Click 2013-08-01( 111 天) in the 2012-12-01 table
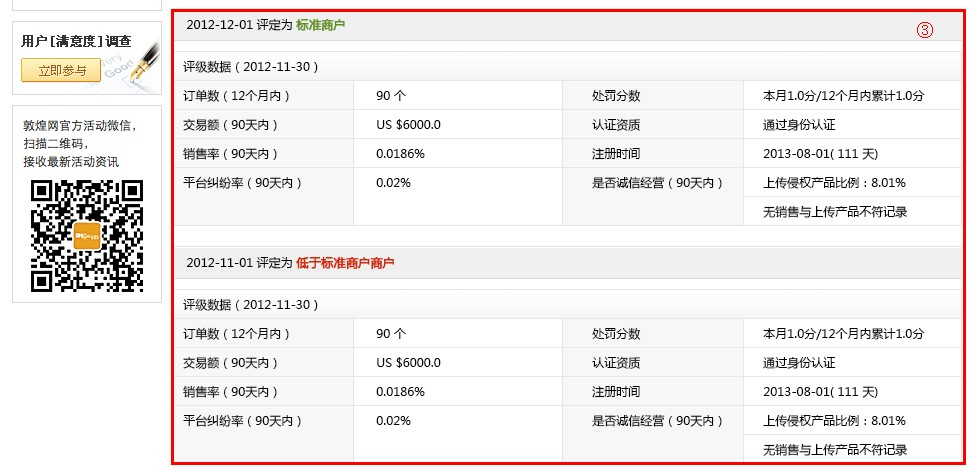This screenshot has width=971, height=472. pyautogui.click(x=821, y=154)
